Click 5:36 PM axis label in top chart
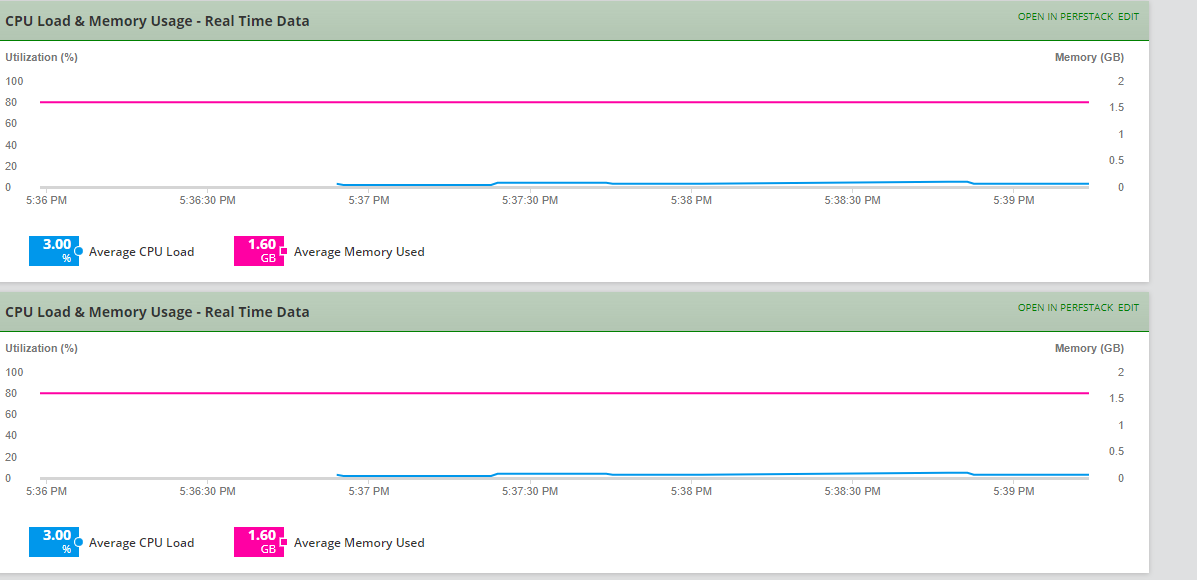Image resolution: width=1197 pixels, height=580 pixels. 47,200
